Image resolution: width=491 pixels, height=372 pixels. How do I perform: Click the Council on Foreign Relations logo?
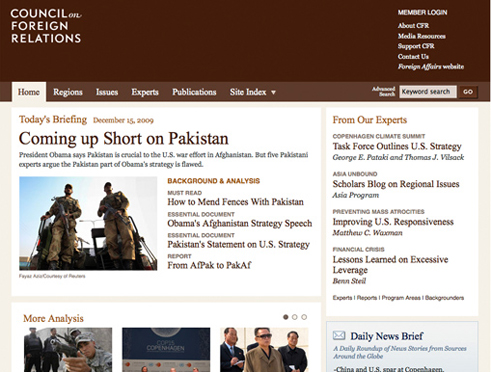[x=46, y=26]
